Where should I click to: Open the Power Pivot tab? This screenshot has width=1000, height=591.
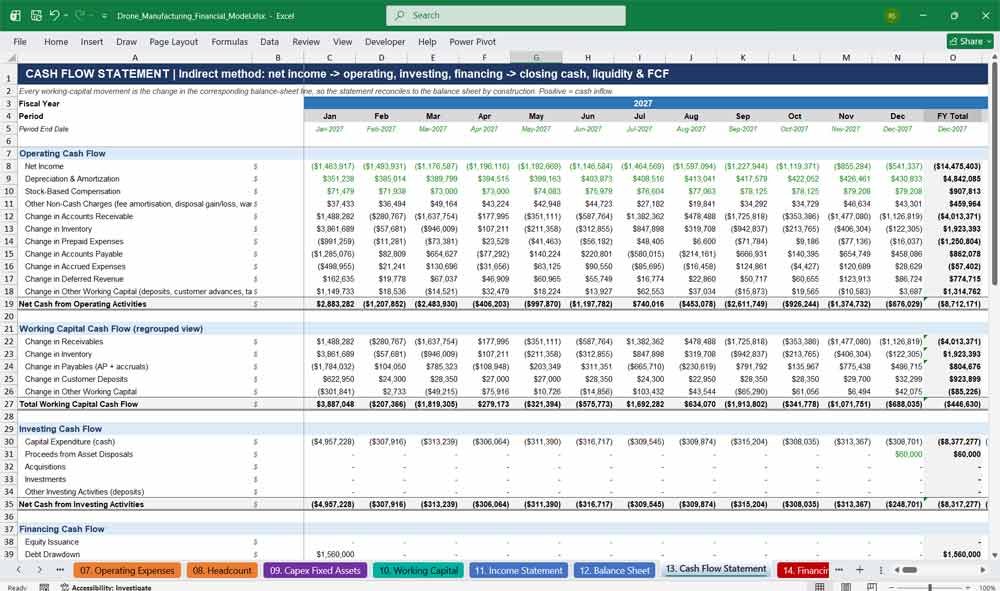click(473, 41)
